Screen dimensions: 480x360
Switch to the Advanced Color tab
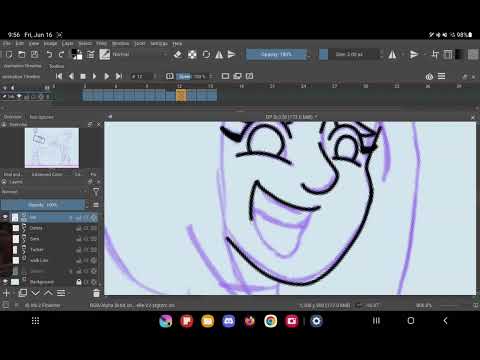47,174
